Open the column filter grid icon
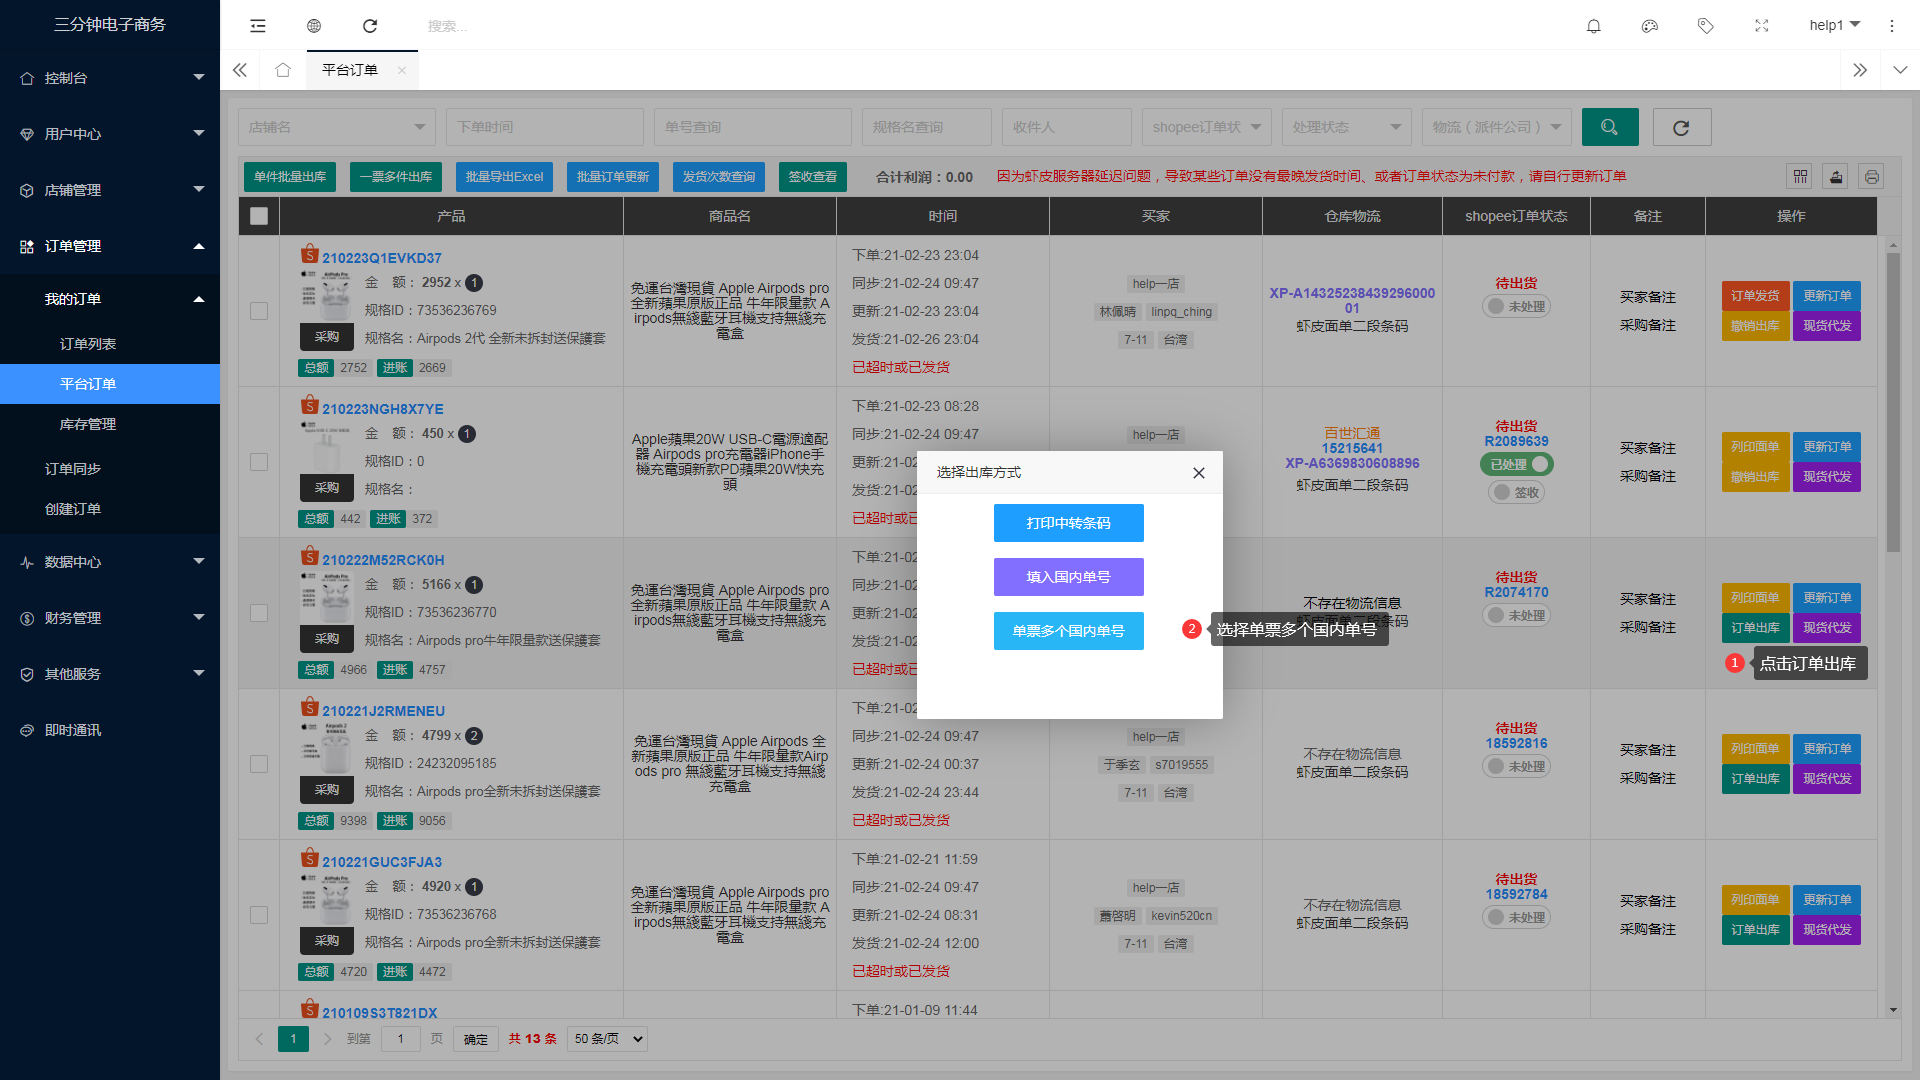Viewport: 1920px width, 1080px height. pyautogui.click(x=1800, y=177)
